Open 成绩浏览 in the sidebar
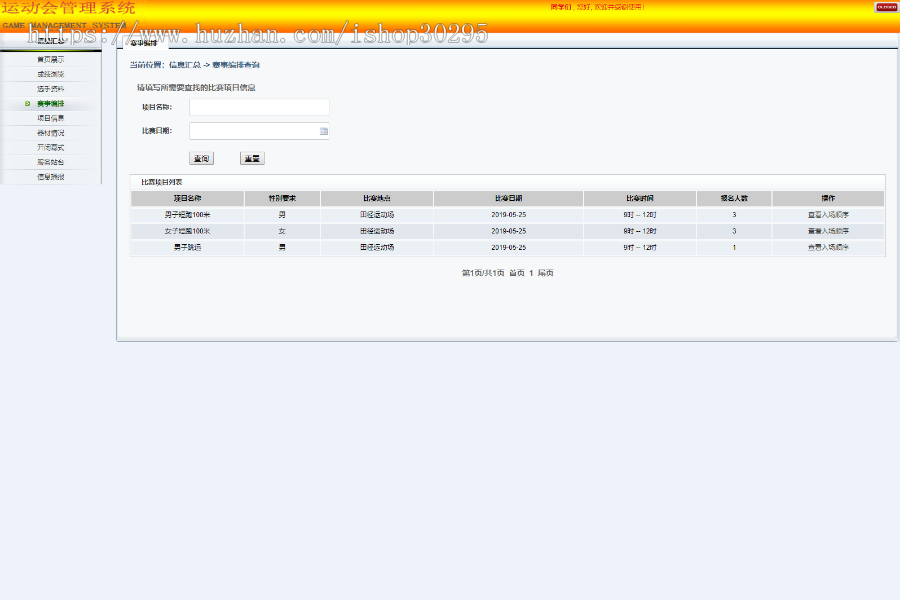Screen dimensions: 900x600 (50, 73)
